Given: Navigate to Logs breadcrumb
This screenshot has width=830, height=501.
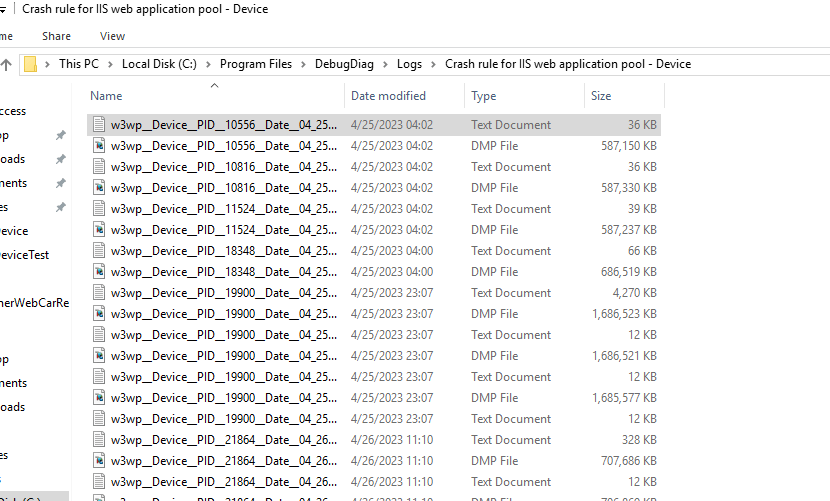Looking at the screenshot, I should coord(409,64).
